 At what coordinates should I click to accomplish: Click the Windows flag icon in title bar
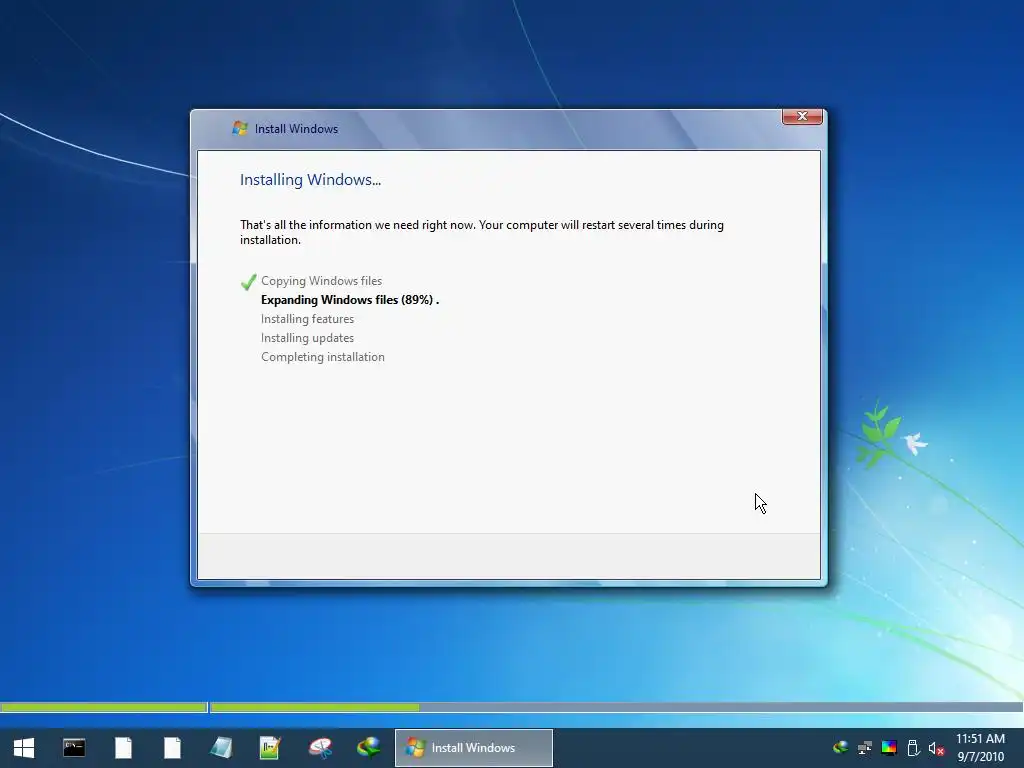240,128
